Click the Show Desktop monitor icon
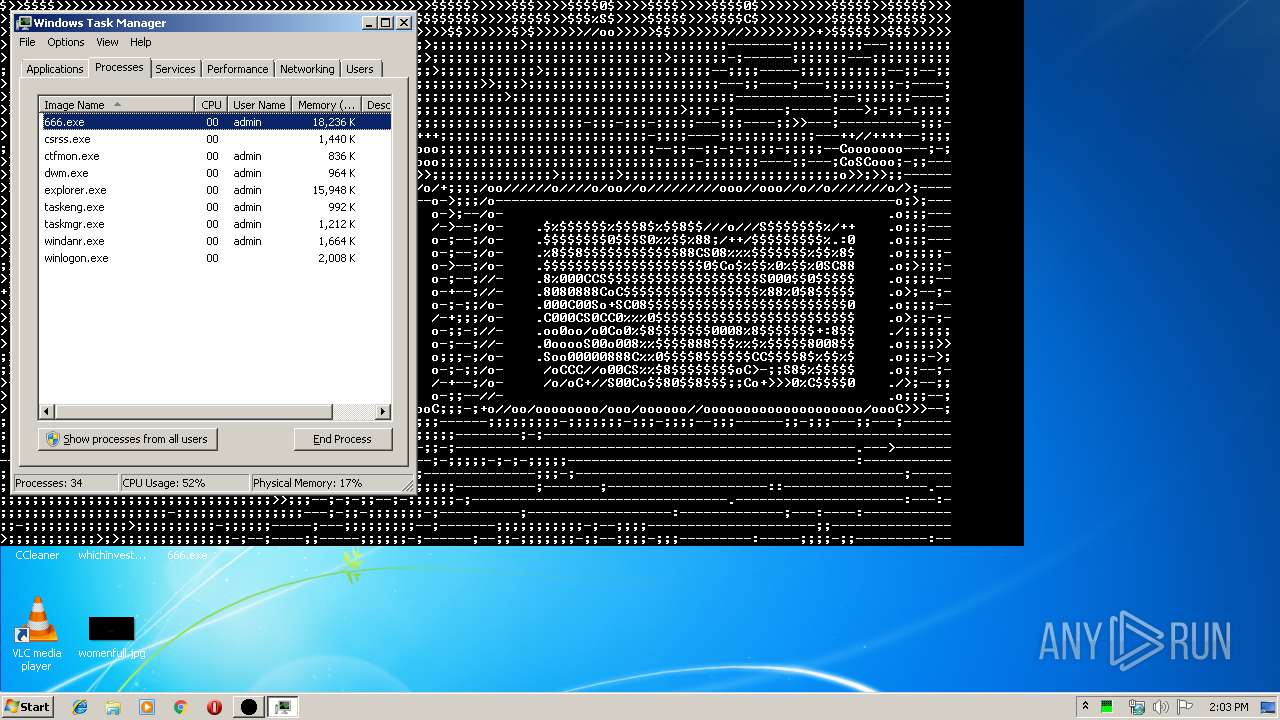The height and width of the screenshot is (720, 1280). 1269,707
